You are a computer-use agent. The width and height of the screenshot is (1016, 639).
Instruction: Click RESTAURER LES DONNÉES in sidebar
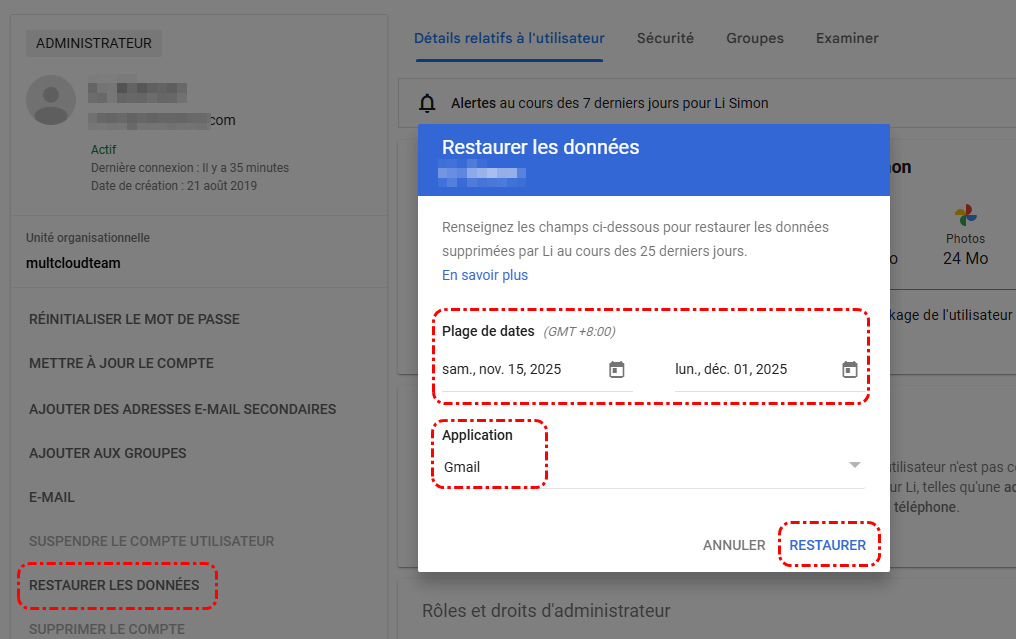click(114, 585)
